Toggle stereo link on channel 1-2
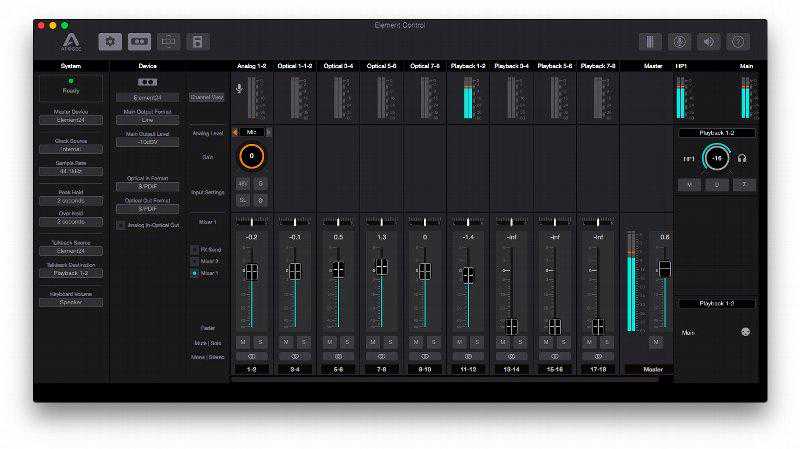 point(251,355)
